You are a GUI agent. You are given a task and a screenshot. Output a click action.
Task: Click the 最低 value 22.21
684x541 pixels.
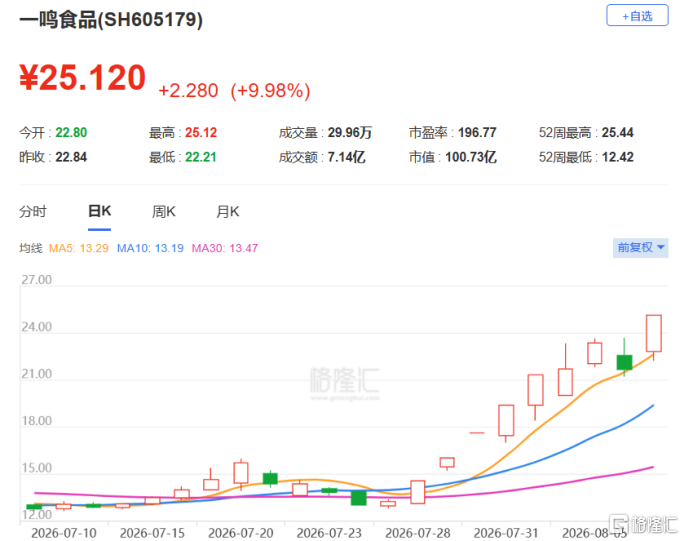pyautogui.click(x=201, y=157)
